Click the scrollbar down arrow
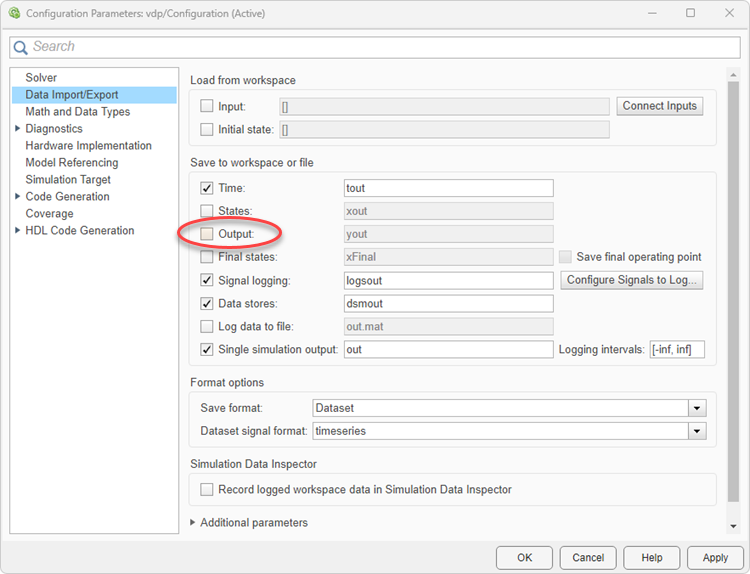Image resolution: width=750 pixels, height=574 pixels. [x=733, y=526]
